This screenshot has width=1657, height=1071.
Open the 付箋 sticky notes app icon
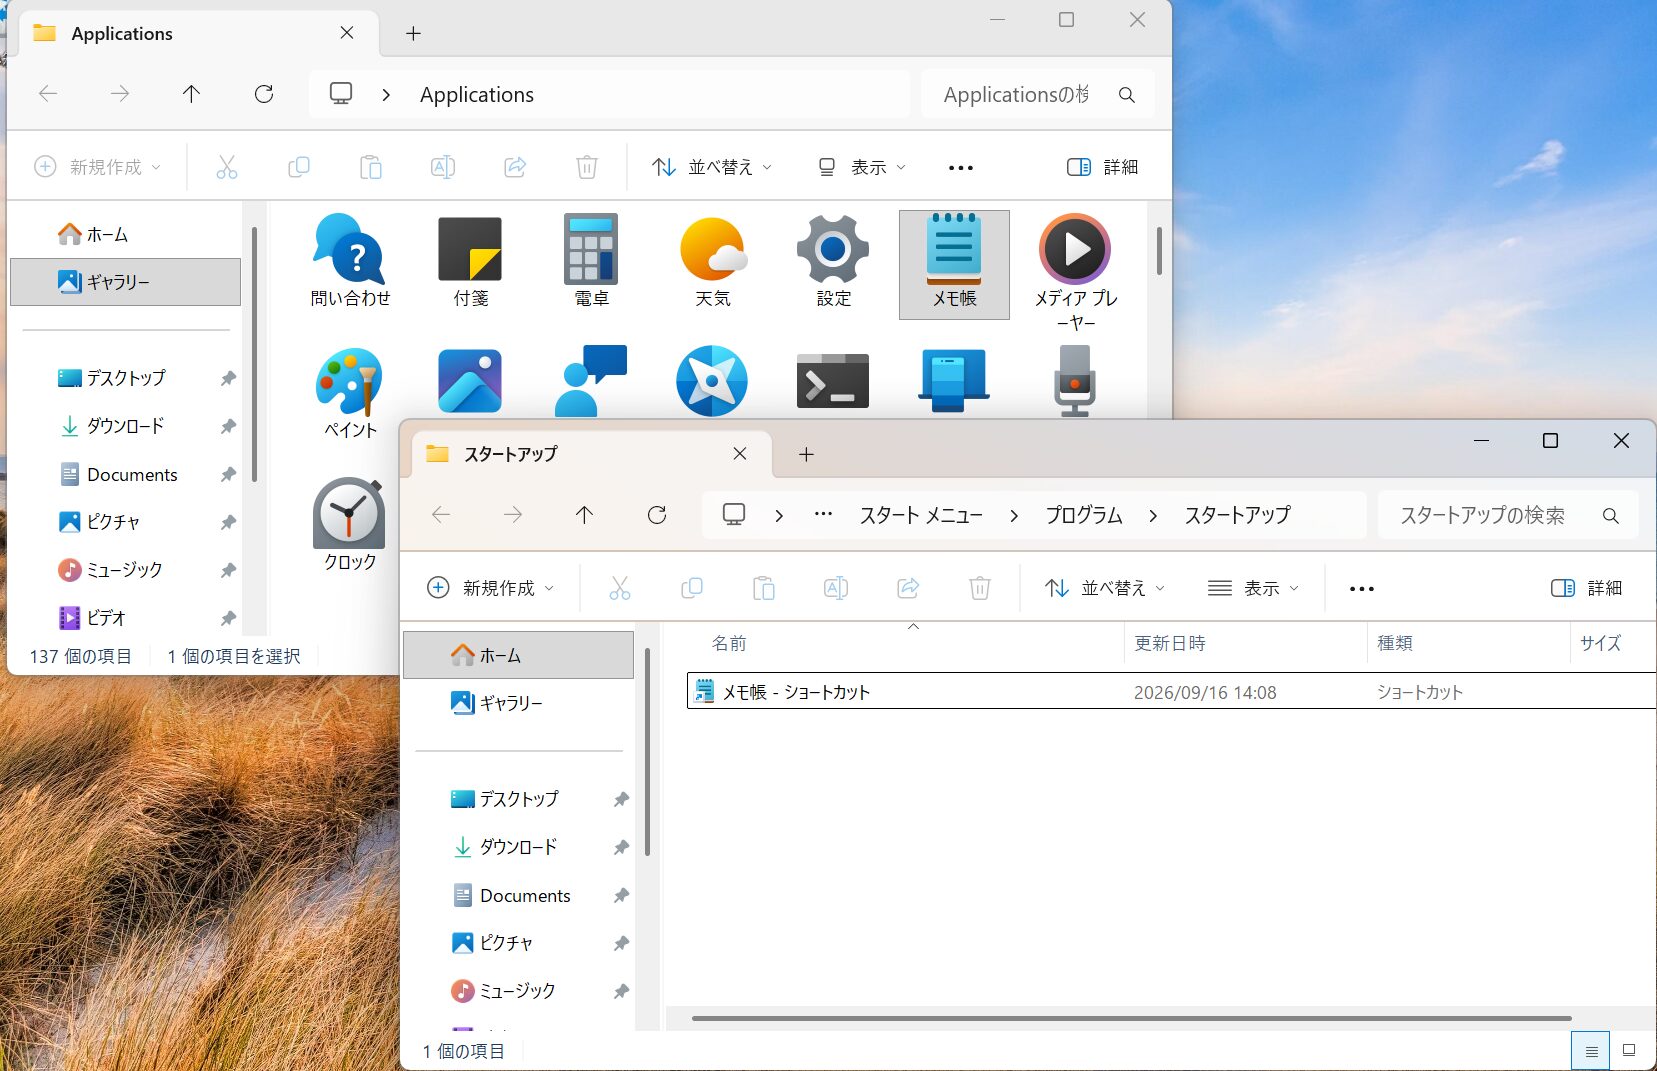click(470, 260)
